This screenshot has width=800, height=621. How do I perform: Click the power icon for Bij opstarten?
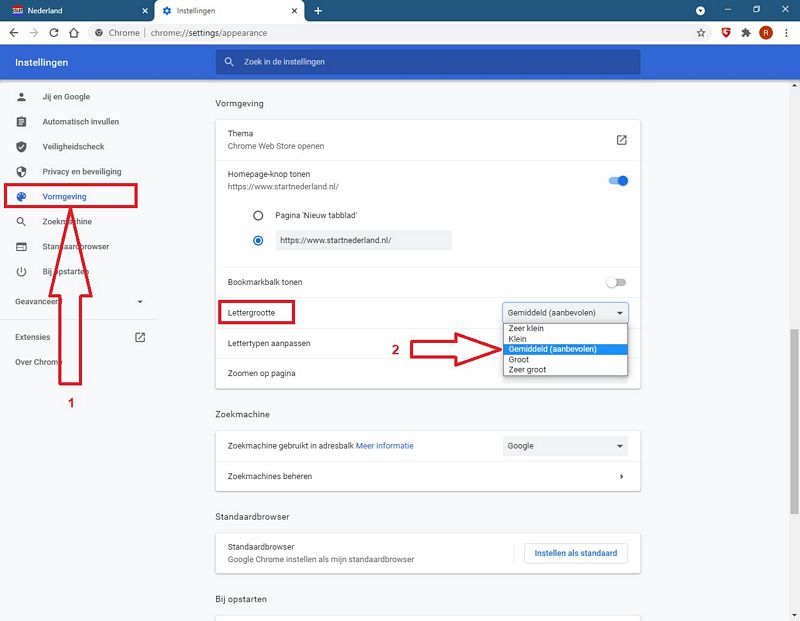[21, 271]
